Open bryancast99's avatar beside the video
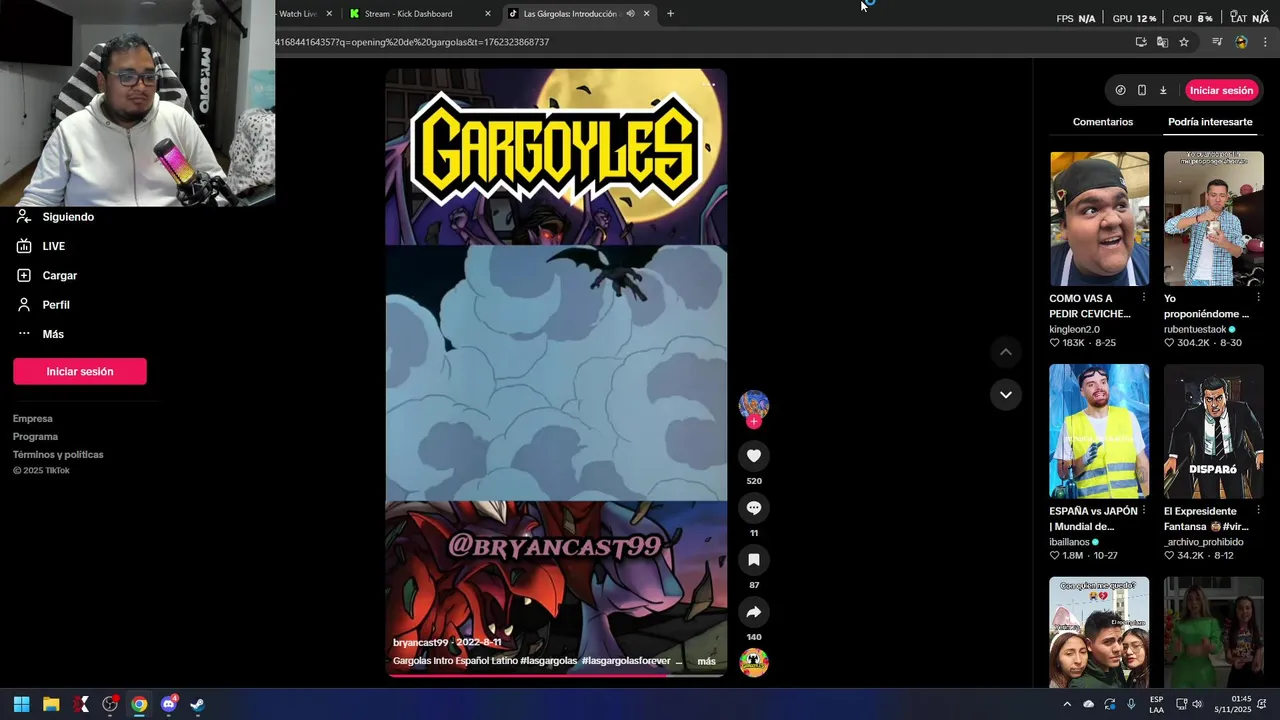1280x720 pixels. [x=754, y=405]
